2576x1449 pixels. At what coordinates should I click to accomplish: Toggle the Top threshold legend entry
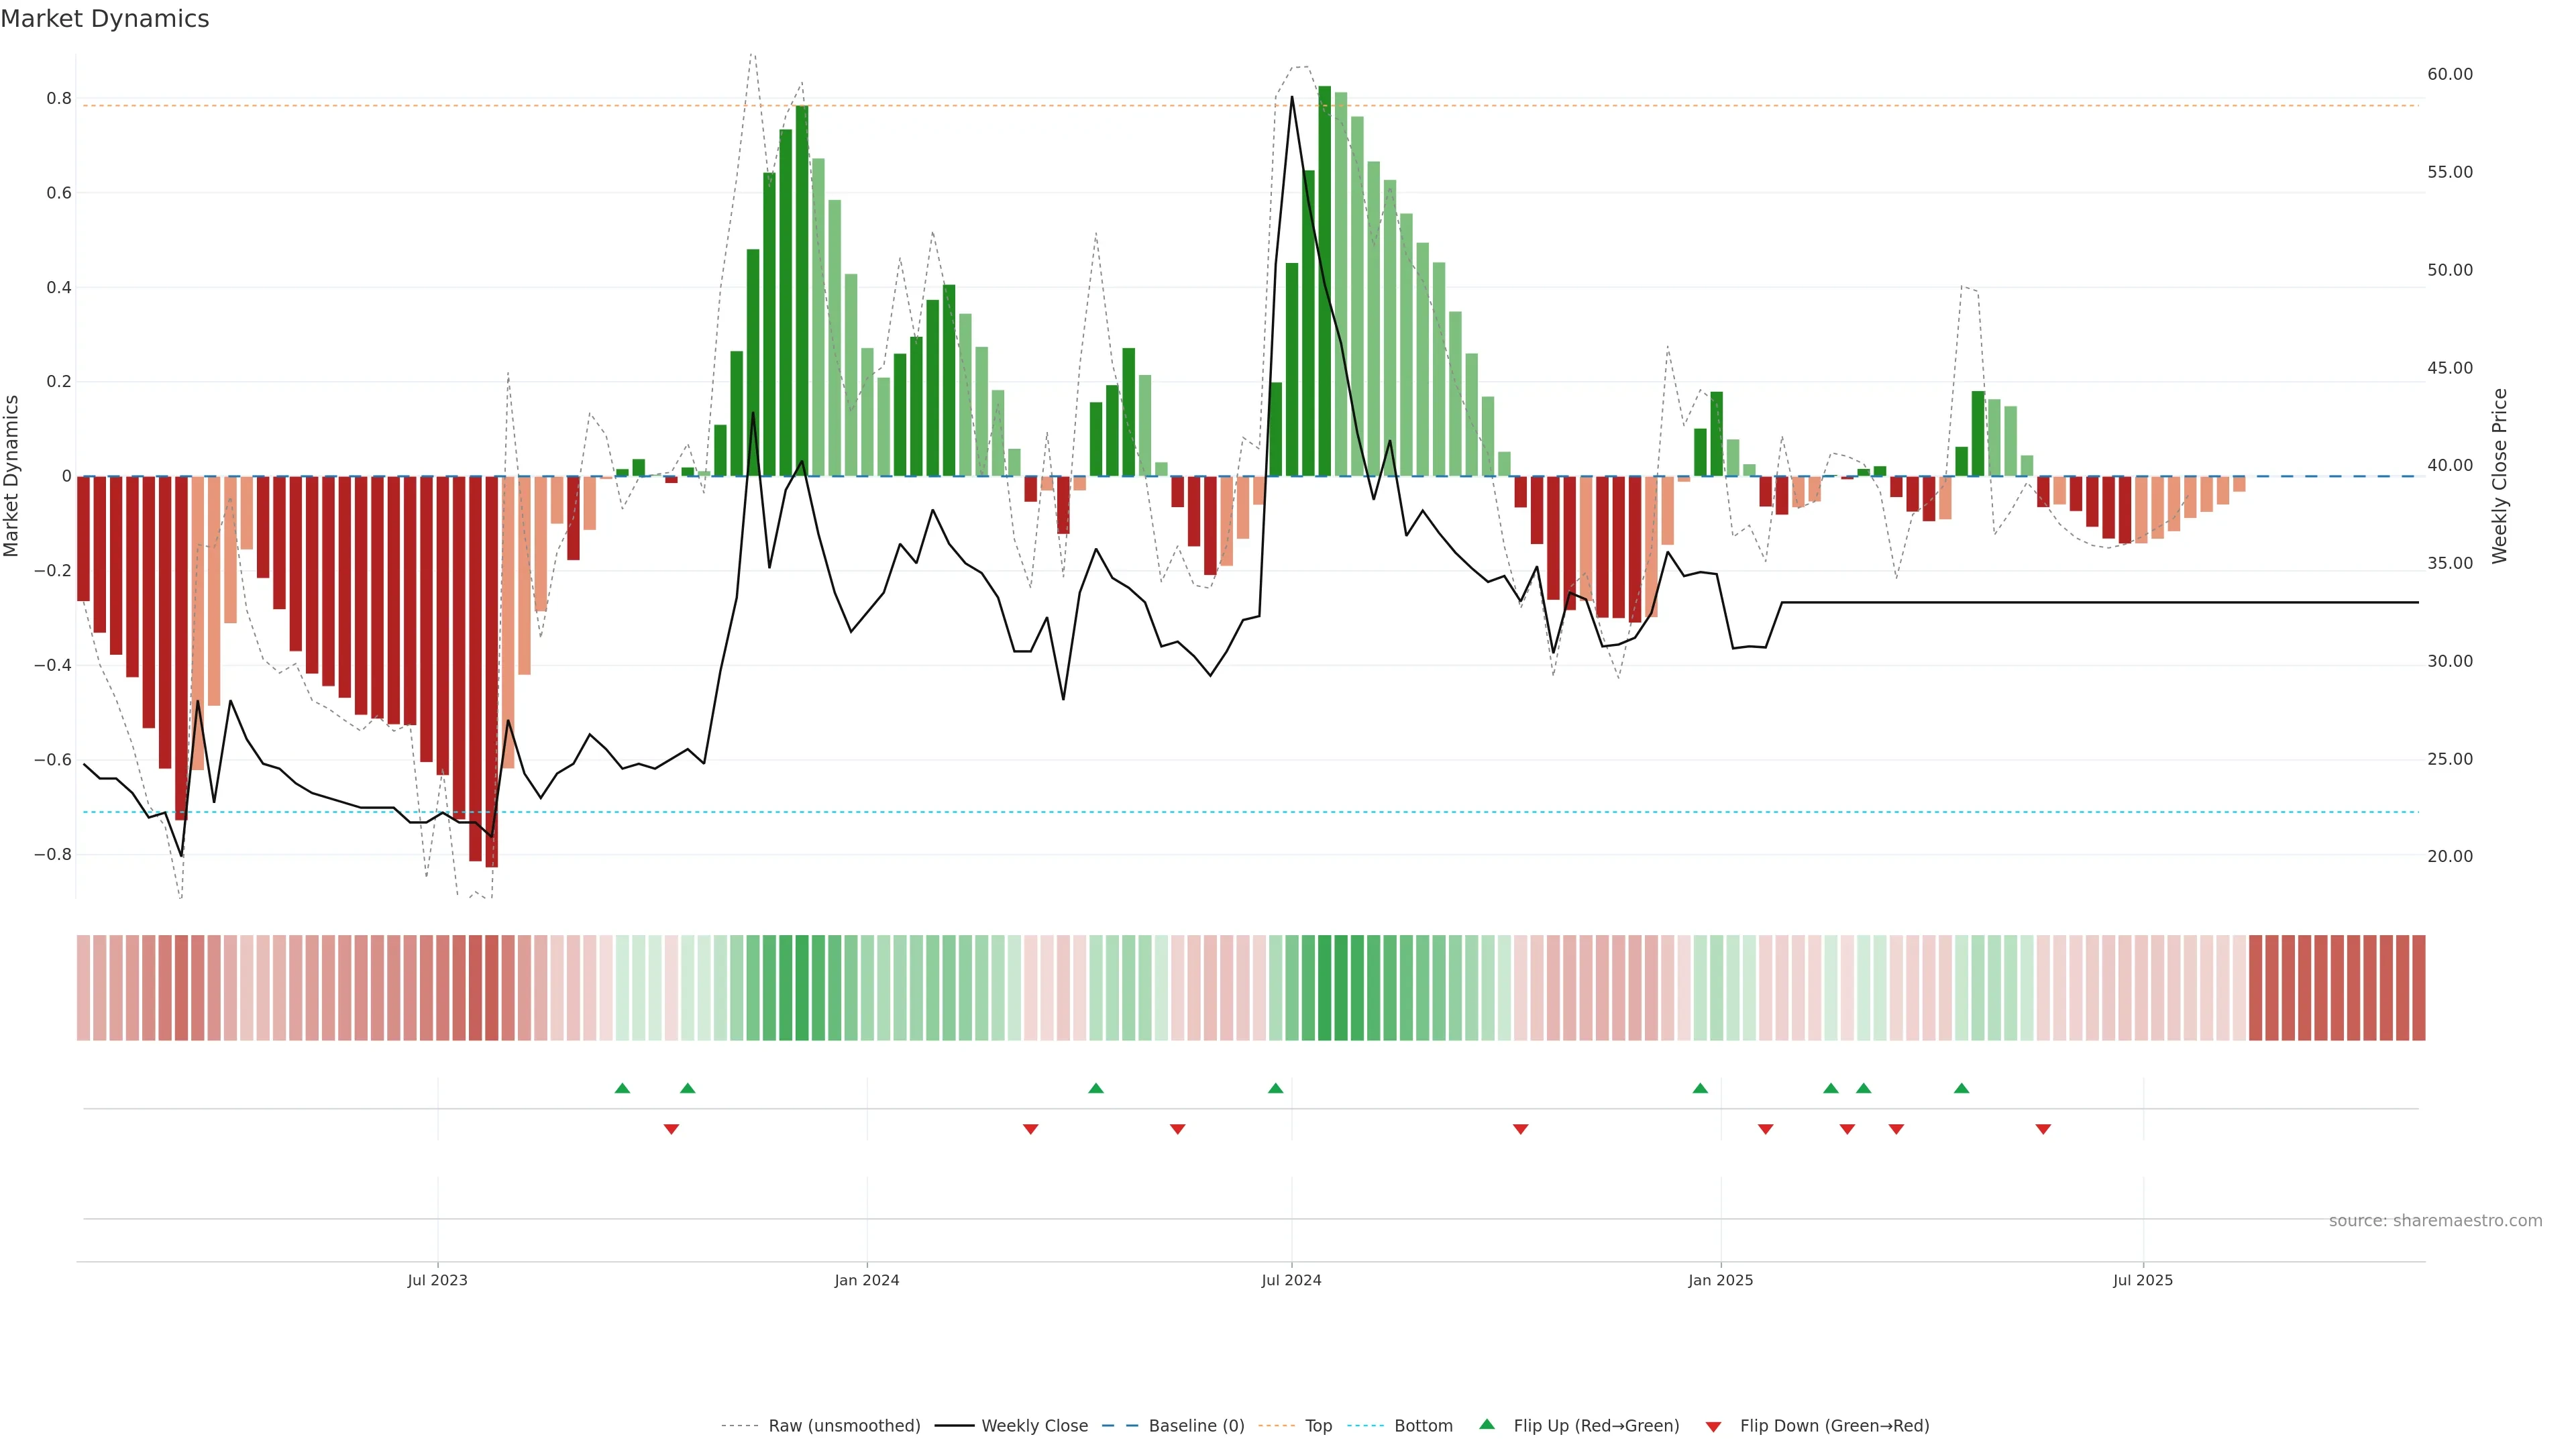1318,1426
